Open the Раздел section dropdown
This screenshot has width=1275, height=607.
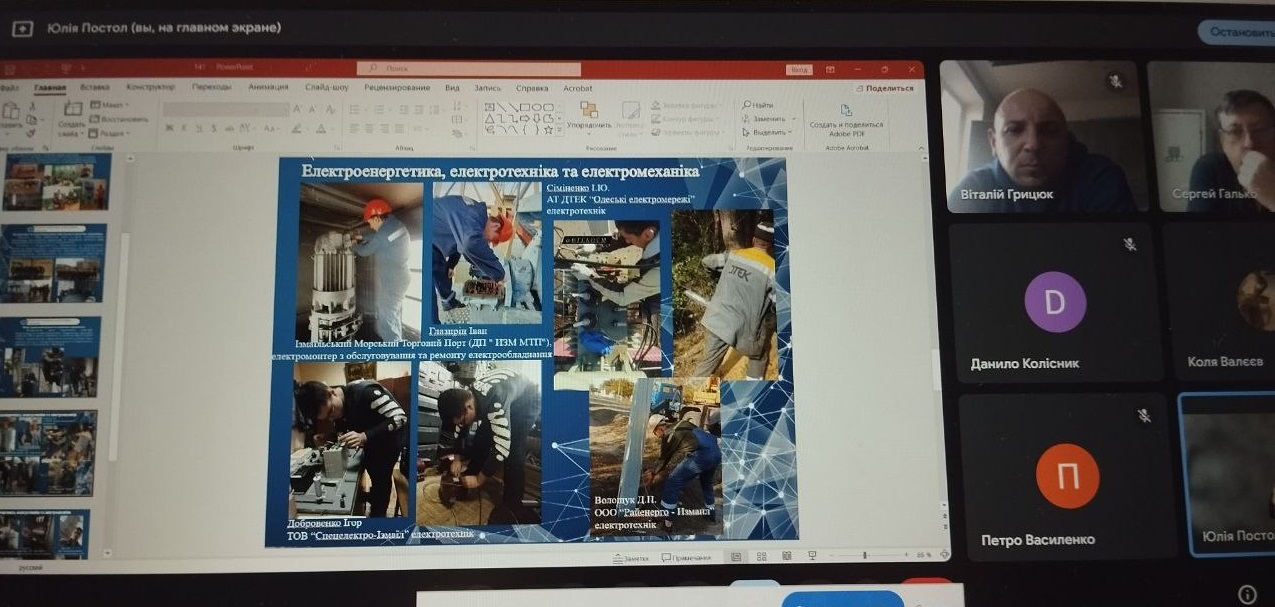pyautogui.click(x=108, y=132)
